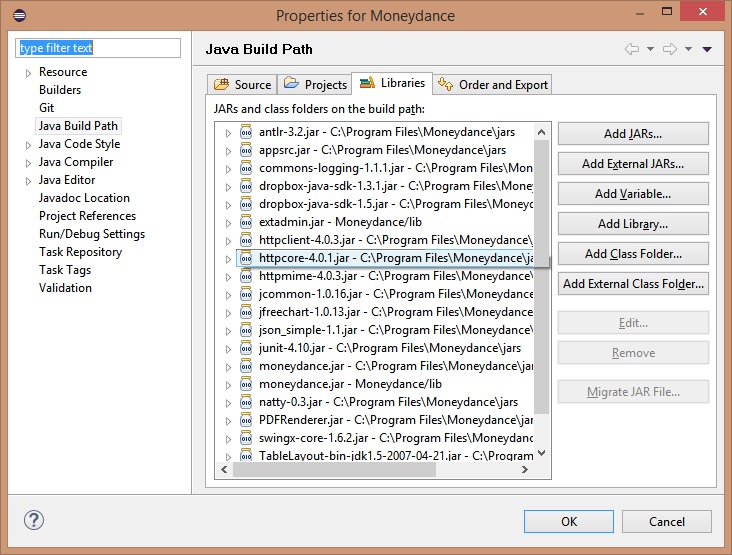Click the horizontal scrollbar thumb in JAR list
This screenshot has height=555, width=732.
(334, 470)
